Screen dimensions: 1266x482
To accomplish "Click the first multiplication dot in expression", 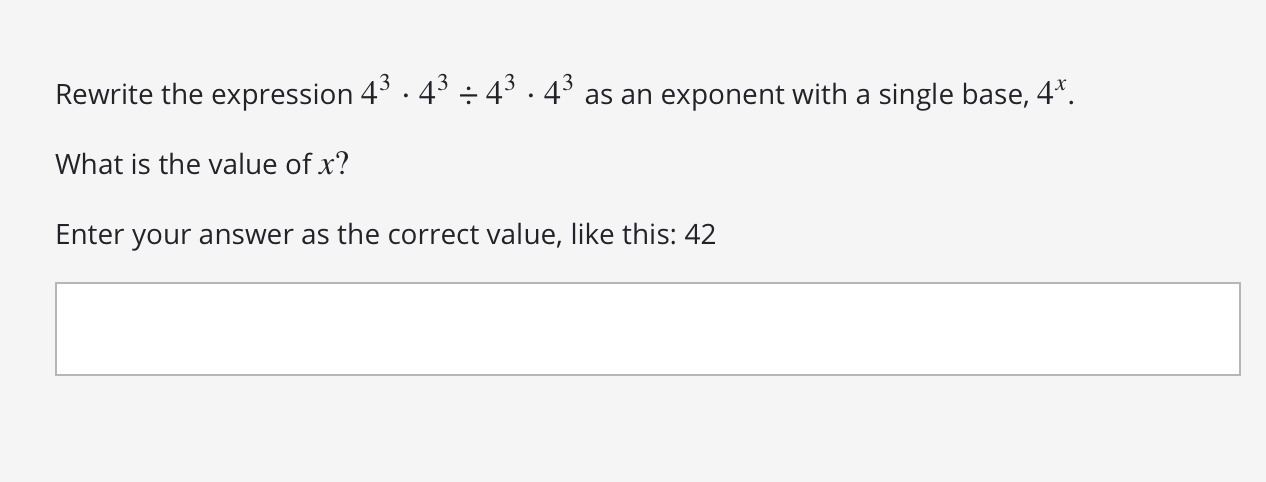I will (x=404, y=96).
